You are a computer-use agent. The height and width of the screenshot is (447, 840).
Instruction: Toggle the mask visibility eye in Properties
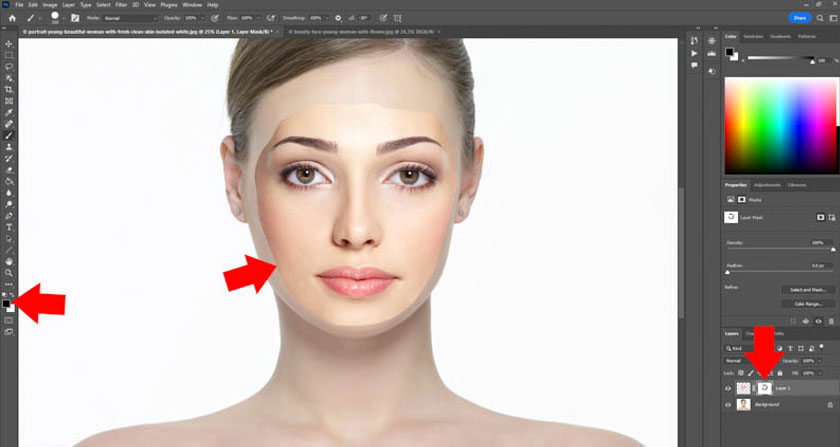[822, 216]
